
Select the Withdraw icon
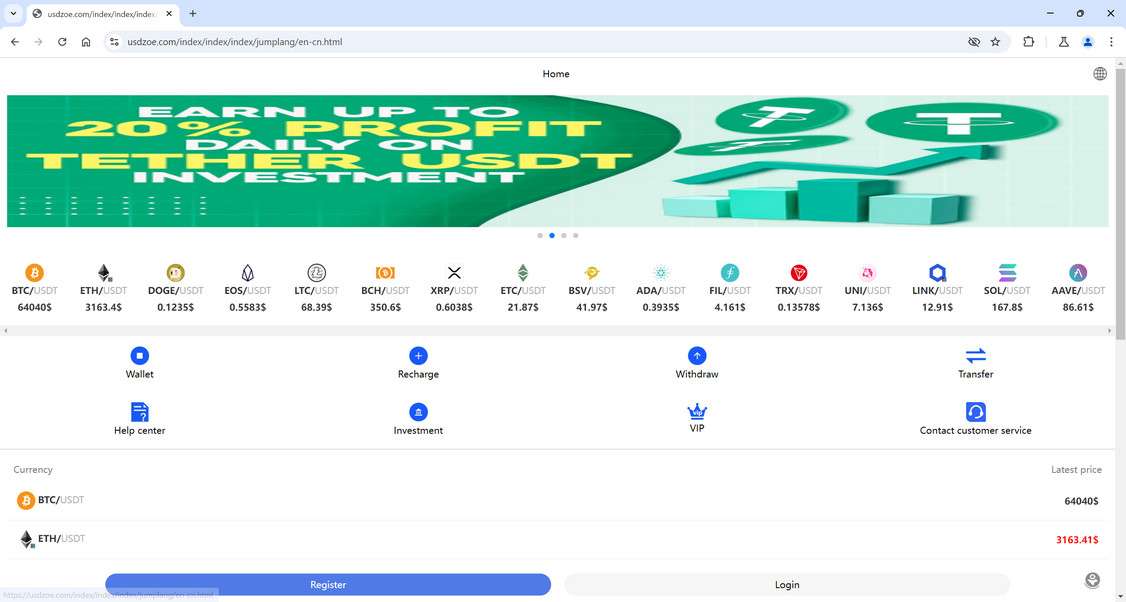click(x=697, y=356)
